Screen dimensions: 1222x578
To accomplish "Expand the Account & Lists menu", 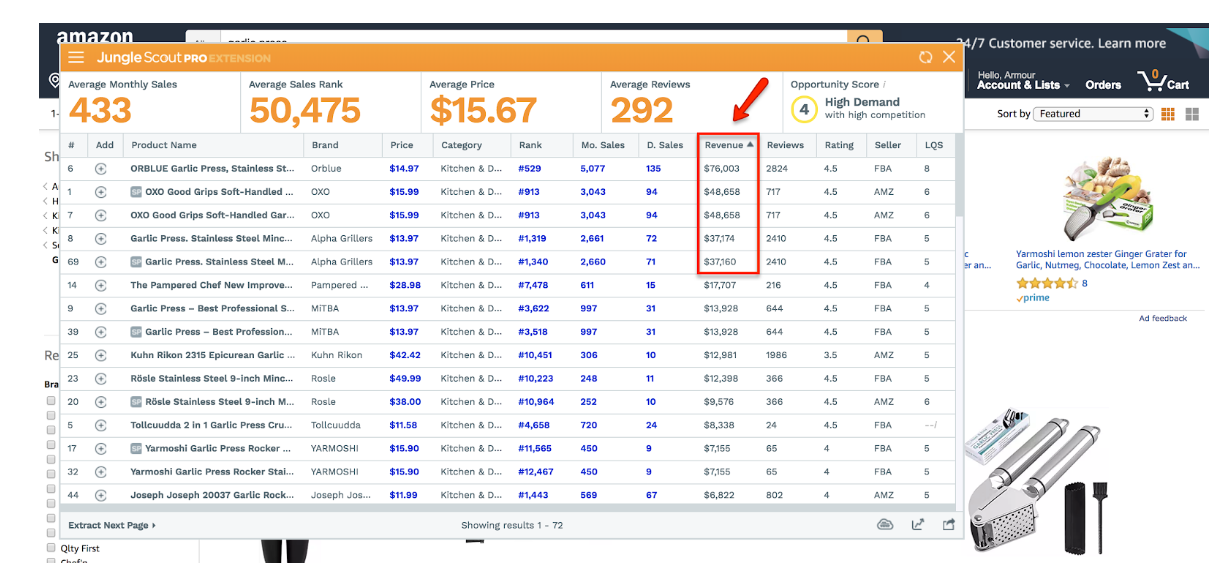I will pos(1022,85).
